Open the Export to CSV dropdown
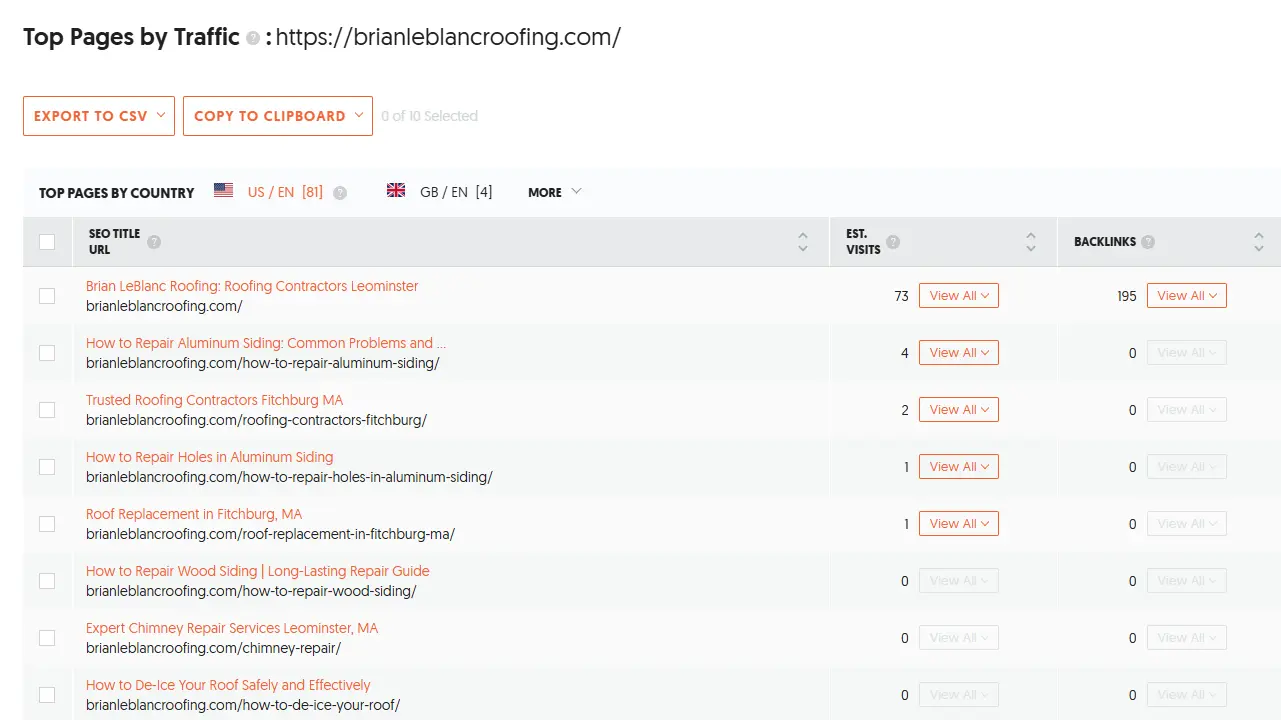The width and height of the screenshot is (1281, 720). pyautogui.click(x=99, y=116)
